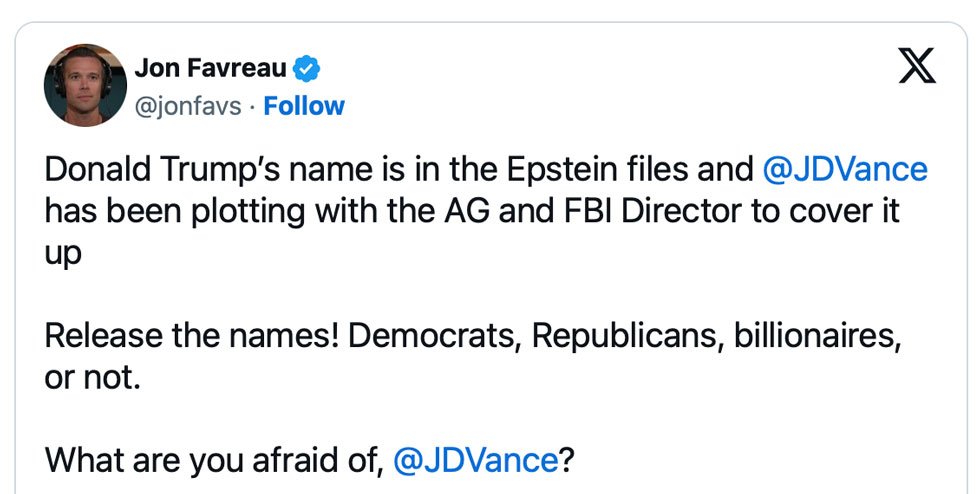
Task: Click the text "What are you afraid of,"
Action: 213,461
